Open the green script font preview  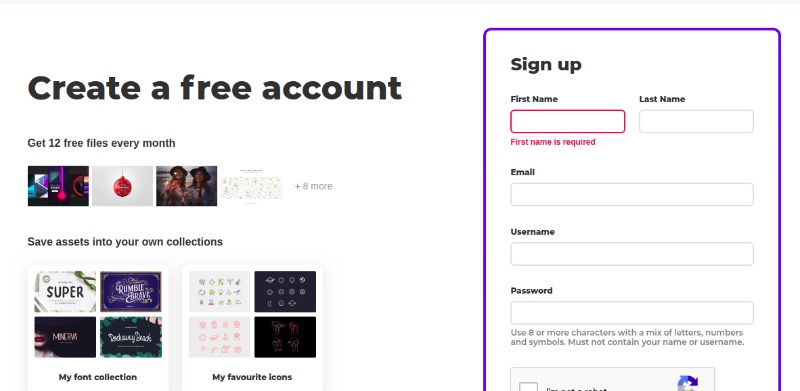131,337
